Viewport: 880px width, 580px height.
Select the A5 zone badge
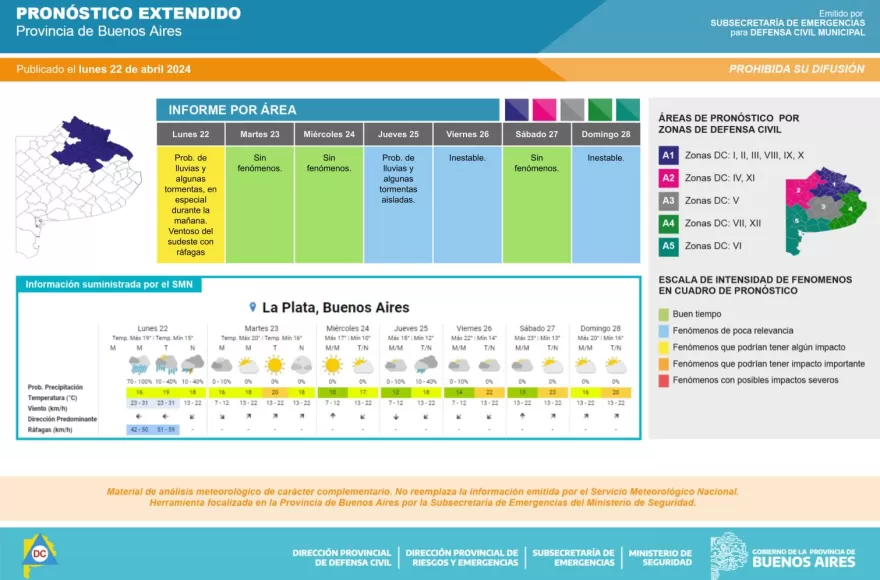pos(668,246)
